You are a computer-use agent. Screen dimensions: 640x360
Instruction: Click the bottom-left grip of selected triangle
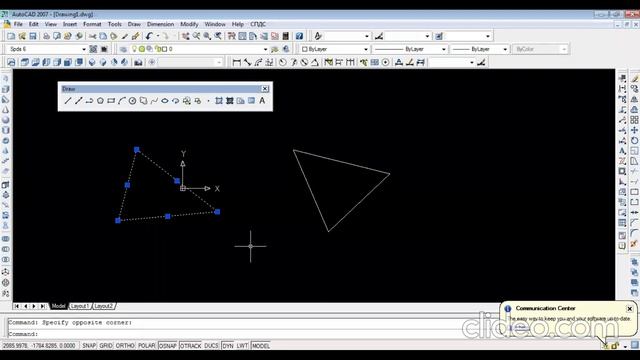pyautogui.click(x=118, y=220)
